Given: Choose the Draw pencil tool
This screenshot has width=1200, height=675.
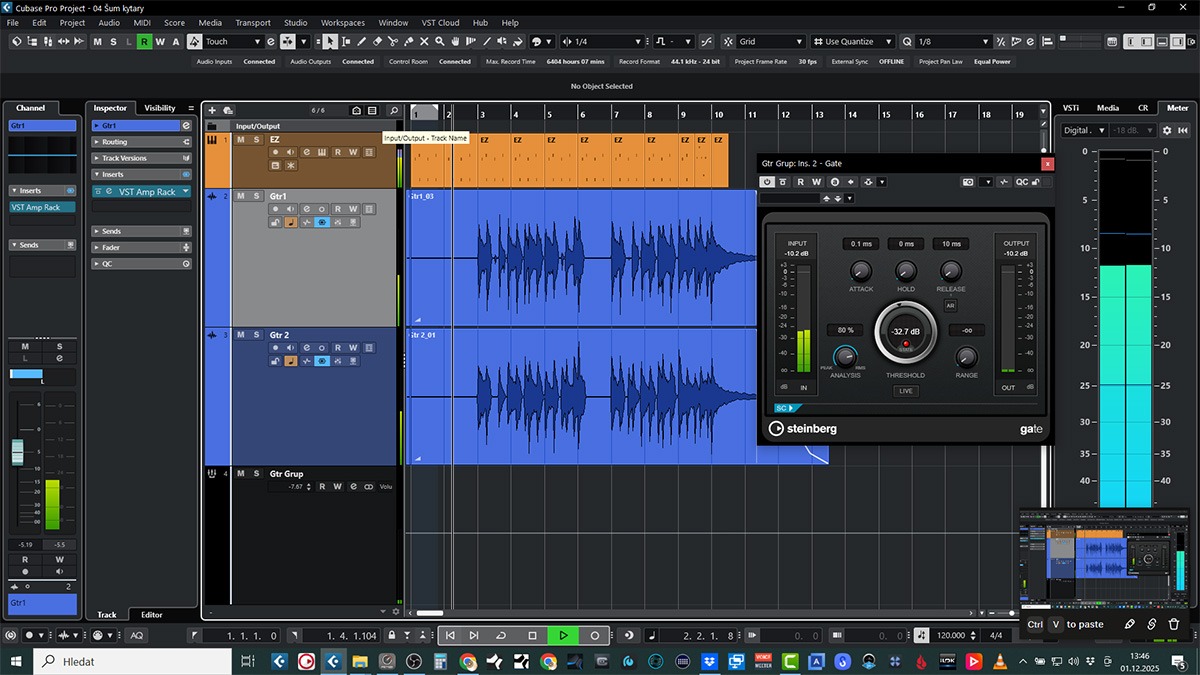Looking at the screenshot, I should (362, 42).
